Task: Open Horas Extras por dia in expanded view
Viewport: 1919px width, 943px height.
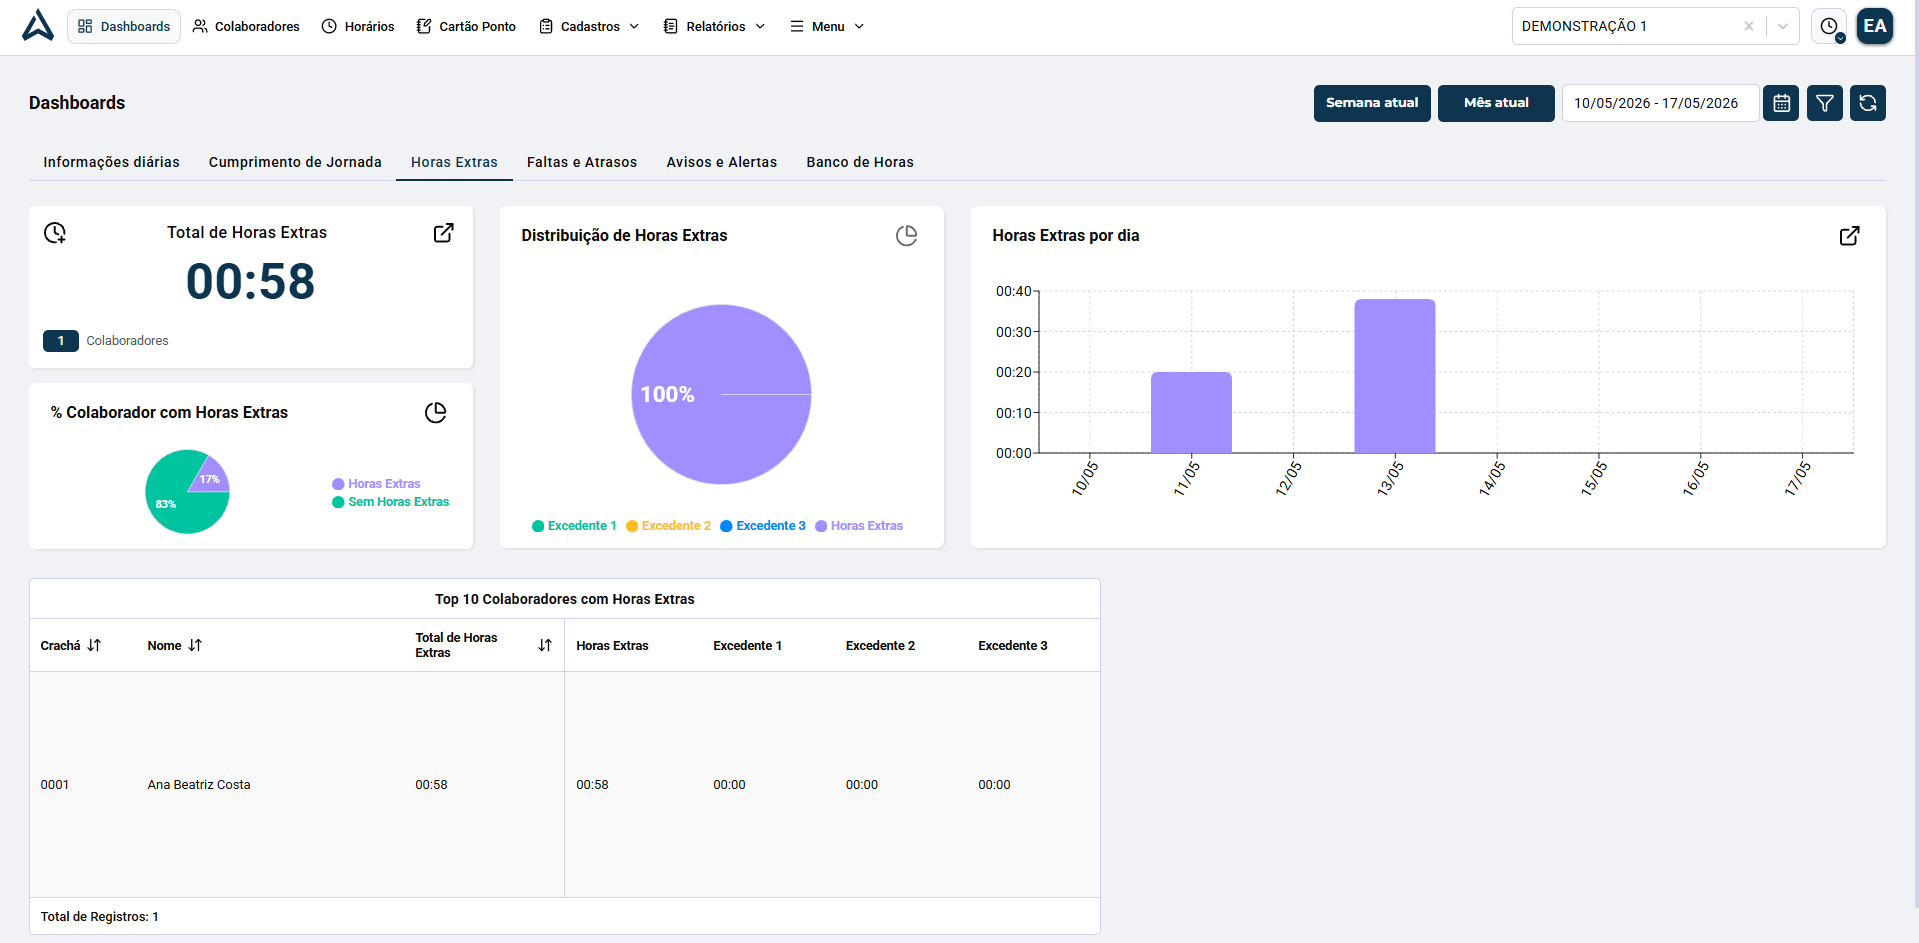Action: click(x=1849, y=236)
